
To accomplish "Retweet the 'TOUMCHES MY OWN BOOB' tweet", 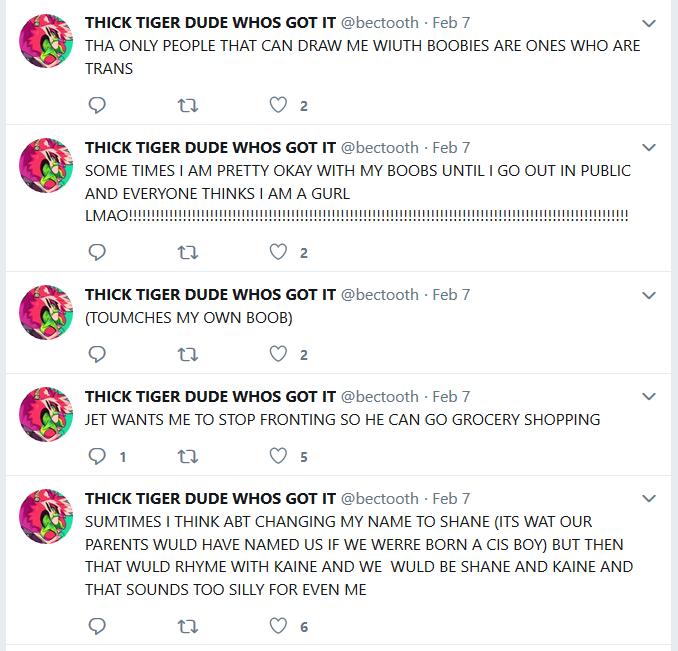I will pyautogui.click(x=188, y=354).
